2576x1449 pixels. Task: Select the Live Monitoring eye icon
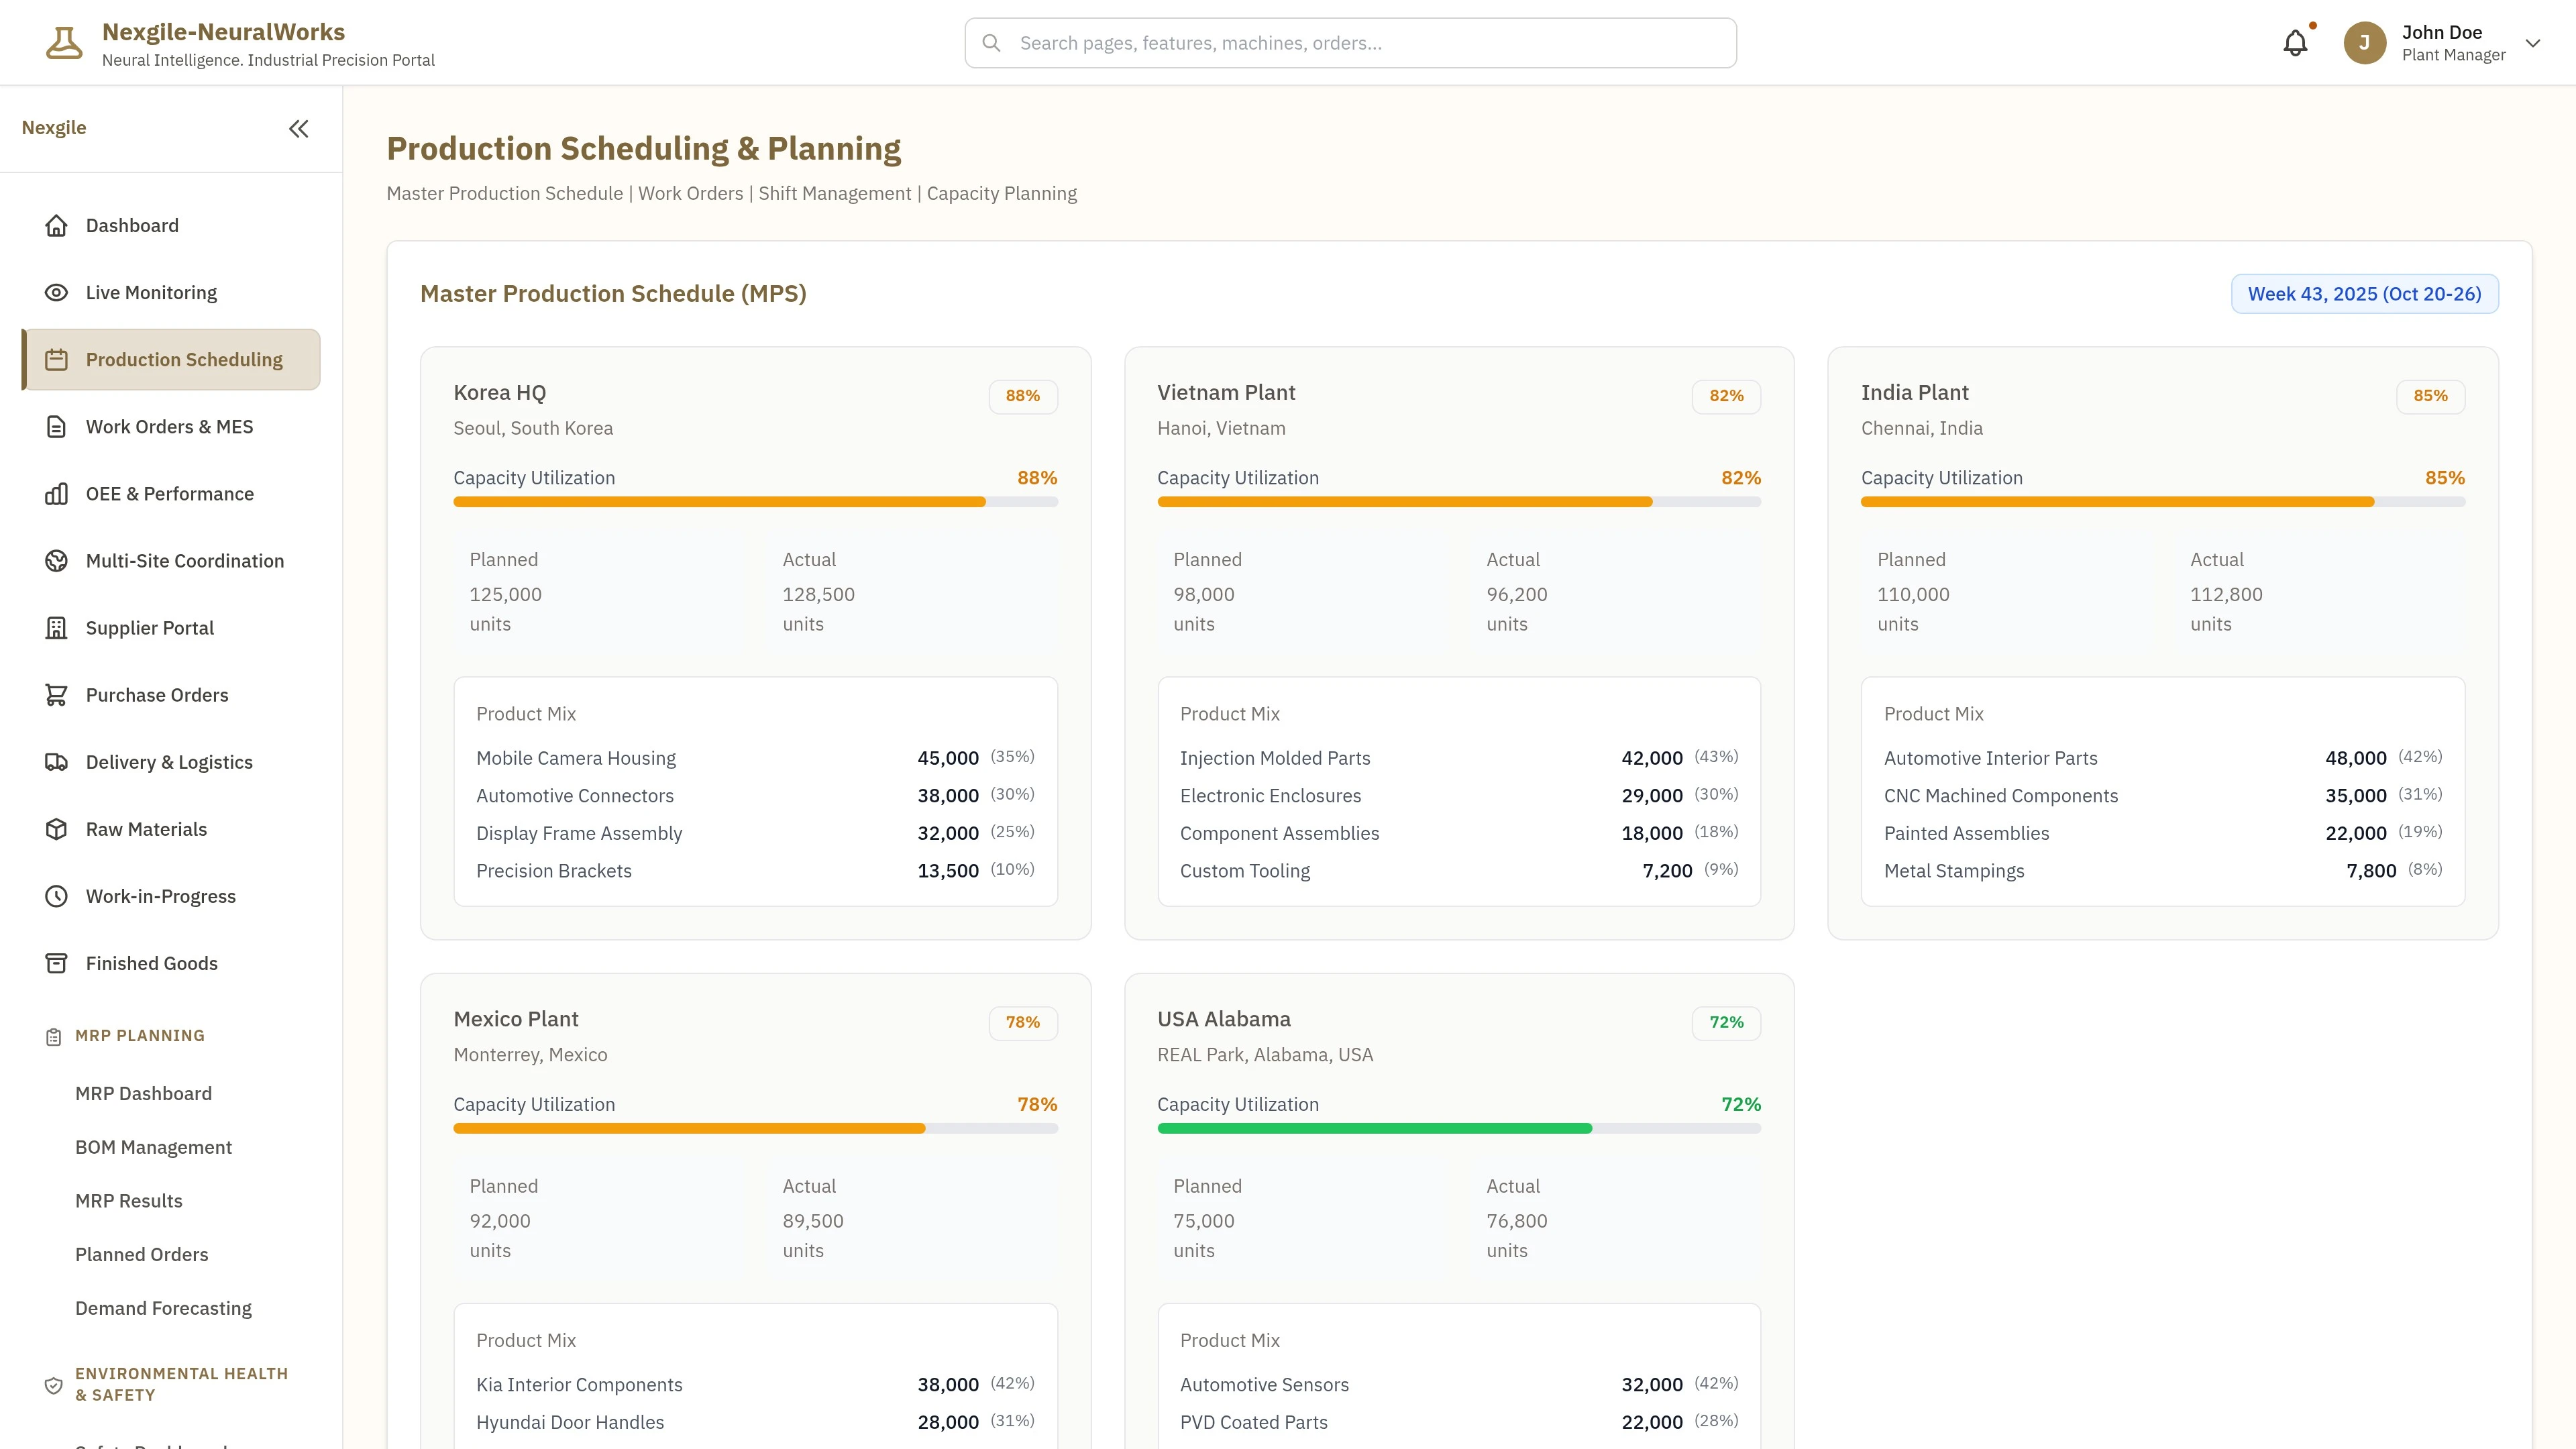coord(55,292)
